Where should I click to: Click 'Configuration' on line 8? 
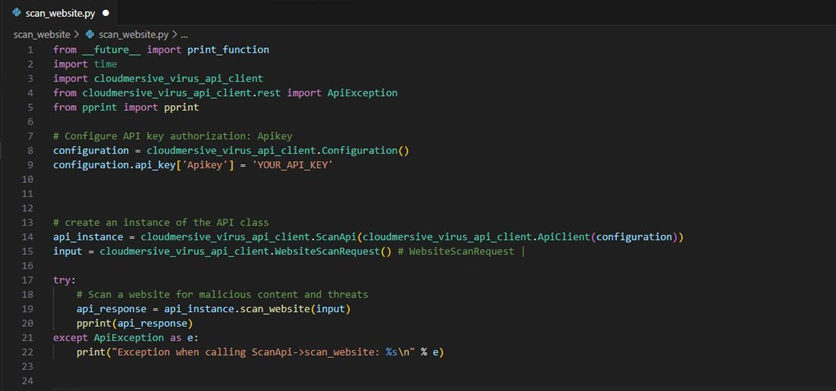(360, 151)
